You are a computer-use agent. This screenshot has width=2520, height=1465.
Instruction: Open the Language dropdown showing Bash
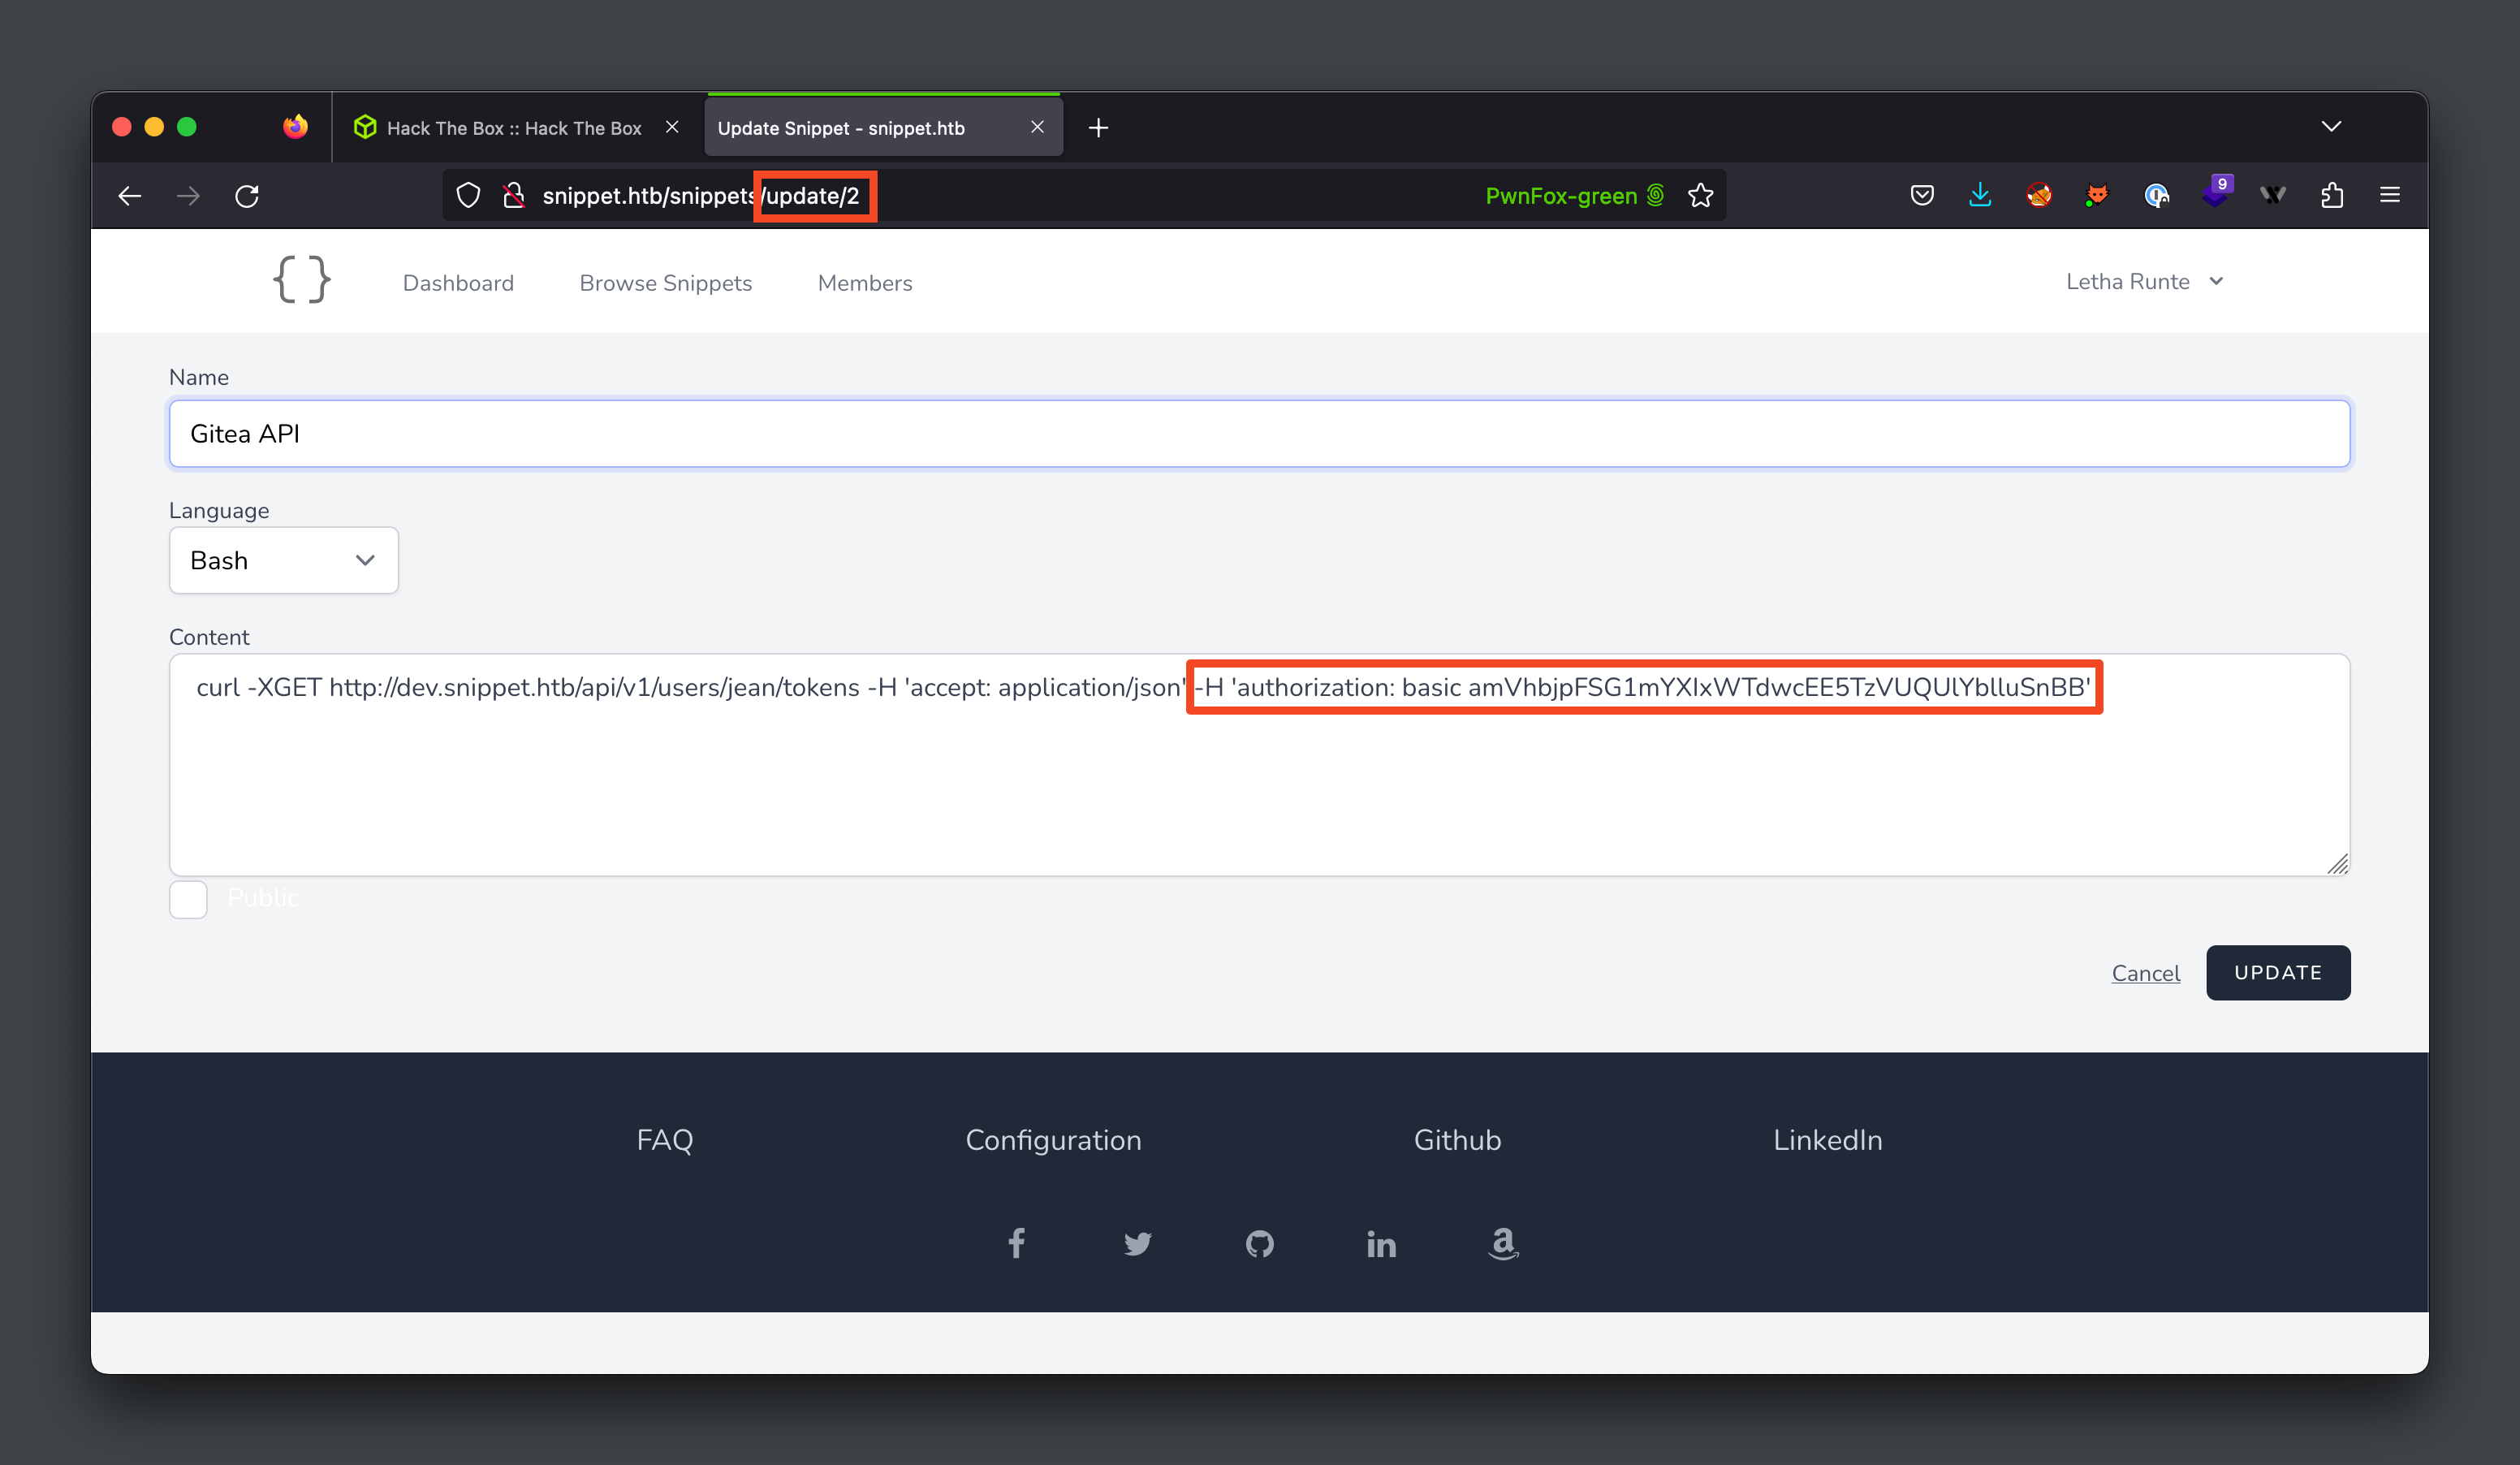click(x=284, y=560)
